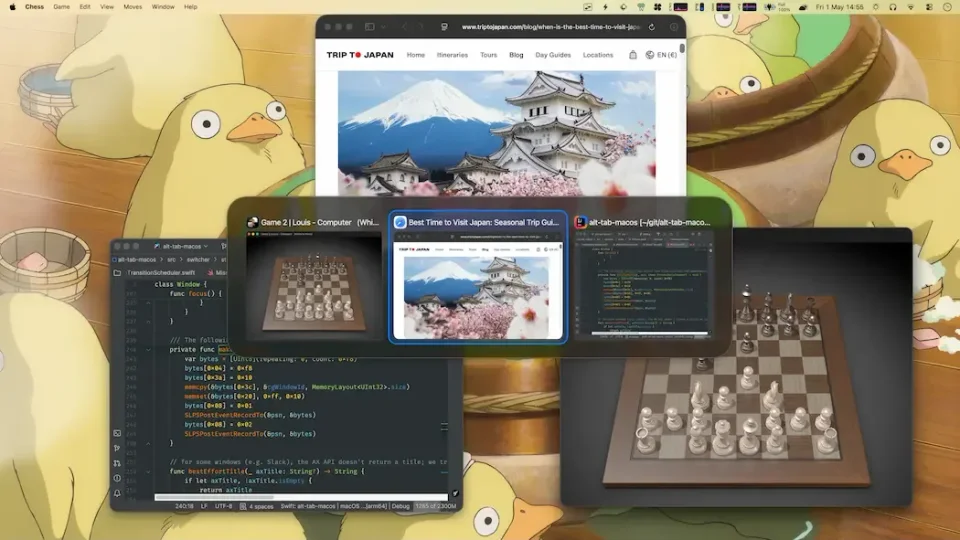Click the IDE horizontal scrollbar
This screenshot has height=540, width=960.
301,497
